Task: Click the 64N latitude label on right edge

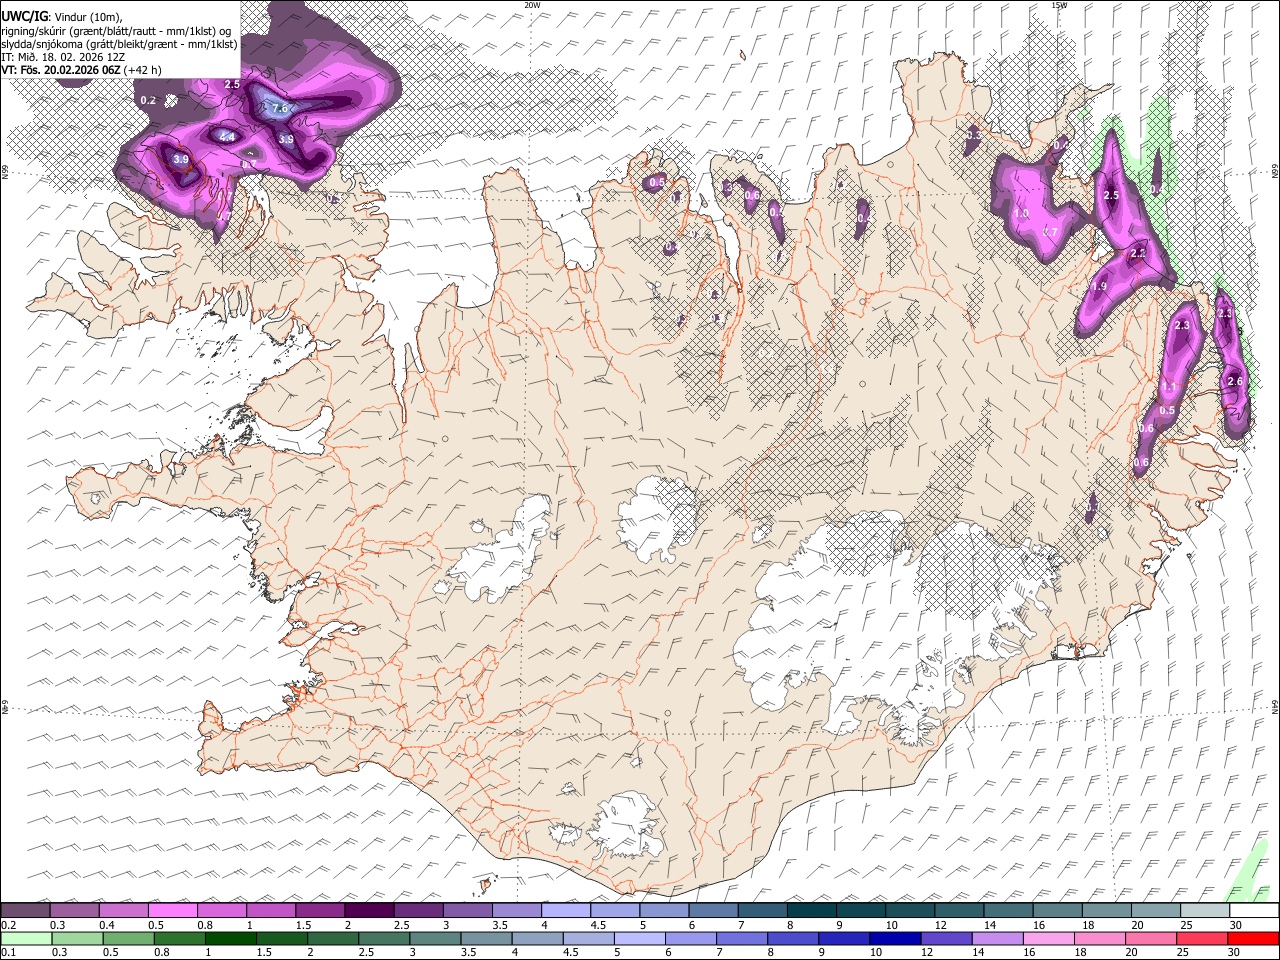Action: pyautogui.click(x=1275, y=706)
